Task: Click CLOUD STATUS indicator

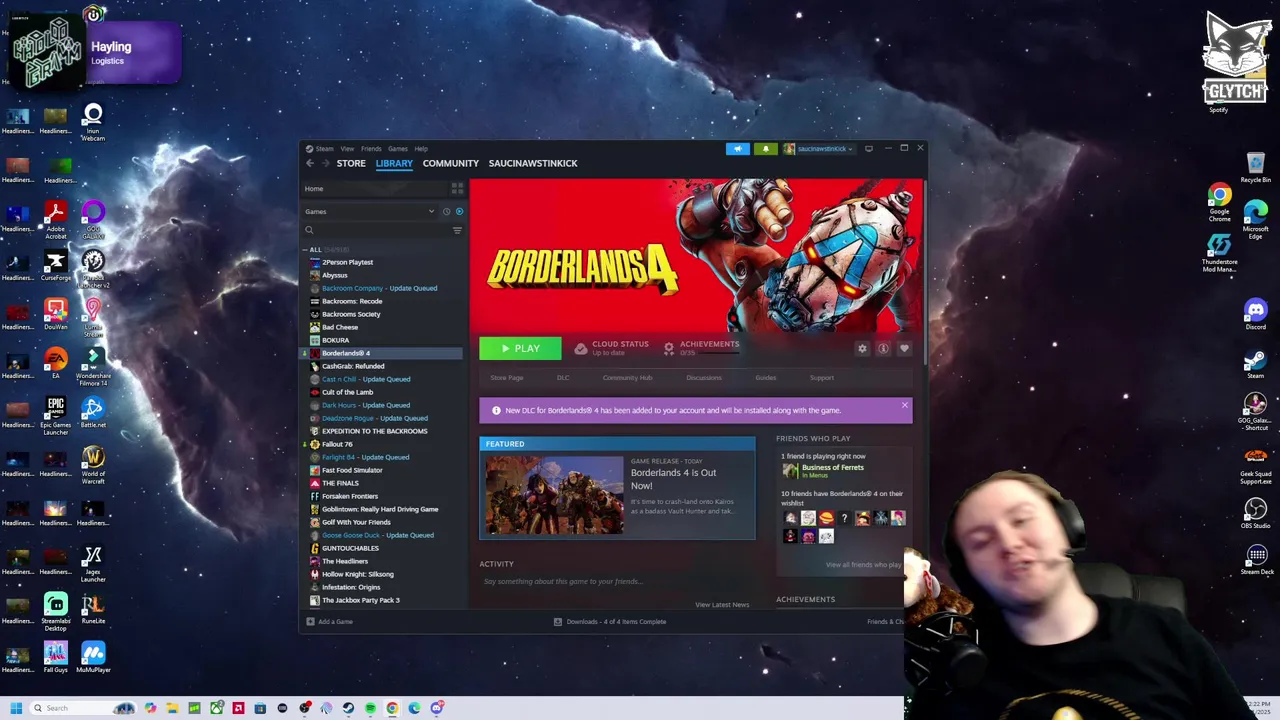Action: pos(611,348)
